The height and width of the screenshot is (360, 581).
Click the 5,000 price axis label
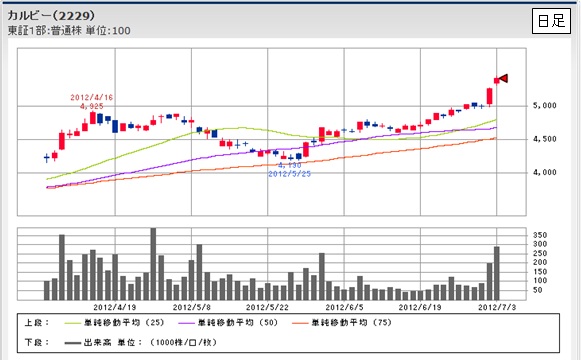[x=545, y=106]
